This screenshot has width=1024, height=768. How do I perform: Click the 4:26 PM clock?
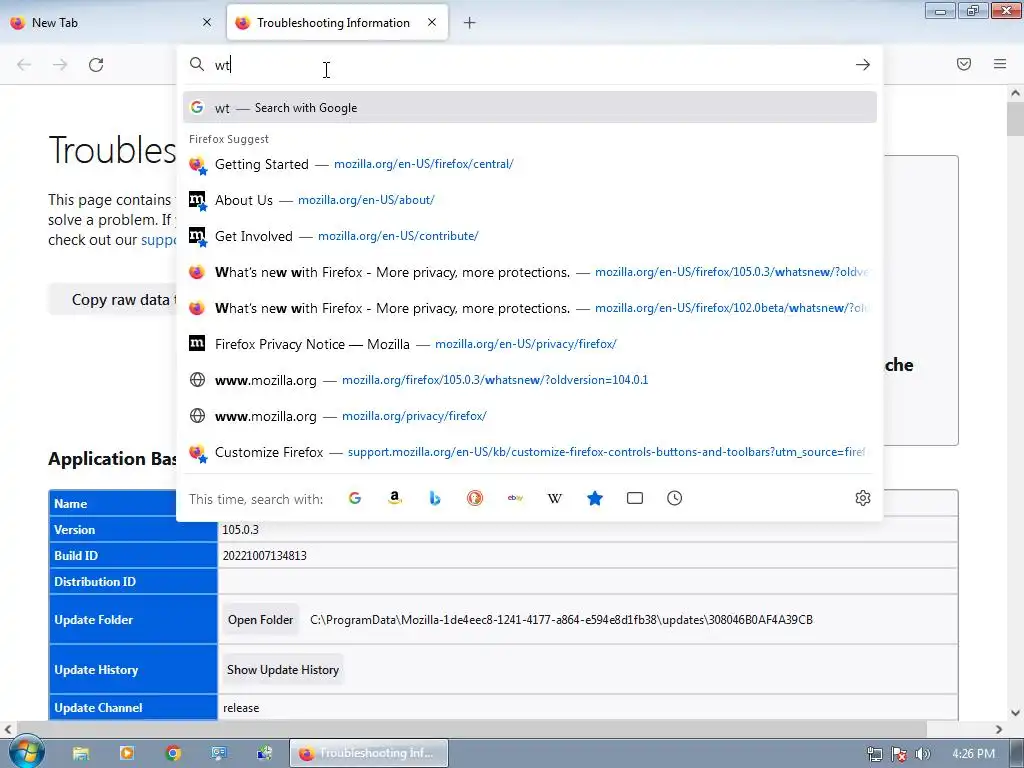pyautogui.click(x=973, y=754)
